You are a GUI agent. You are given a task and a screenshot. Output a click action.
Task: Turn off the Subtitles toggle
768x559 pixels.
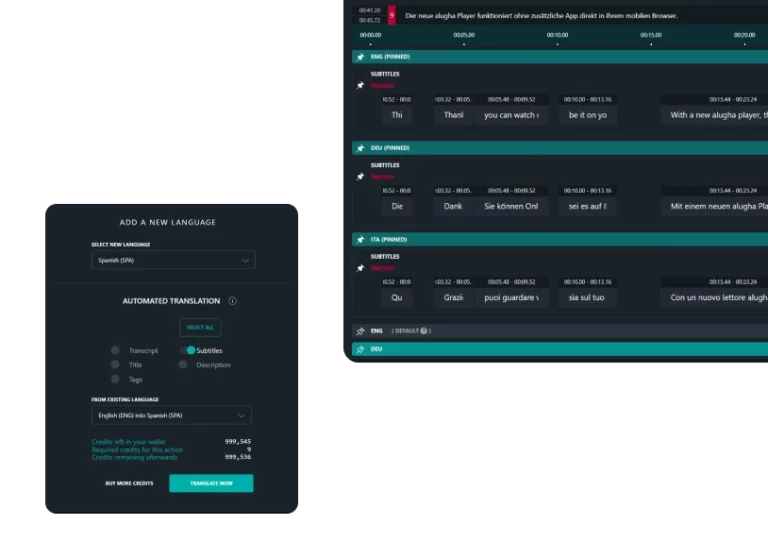pyautogui.click(x=190, y=351)
